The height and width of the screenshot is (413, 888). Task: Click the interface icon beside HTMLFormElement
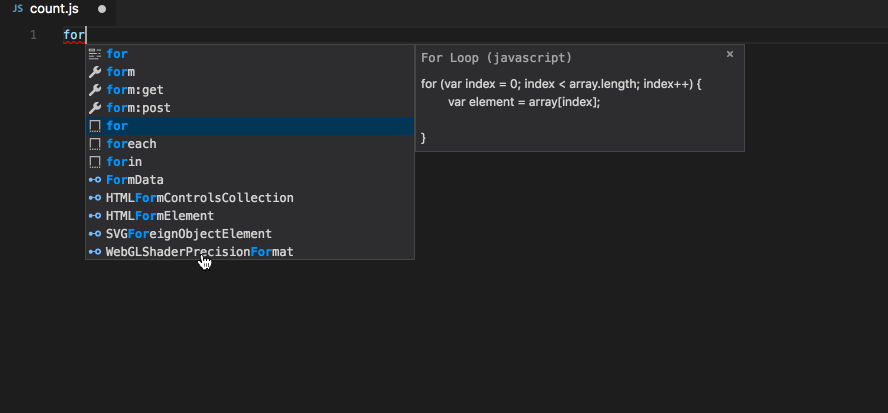95,216
